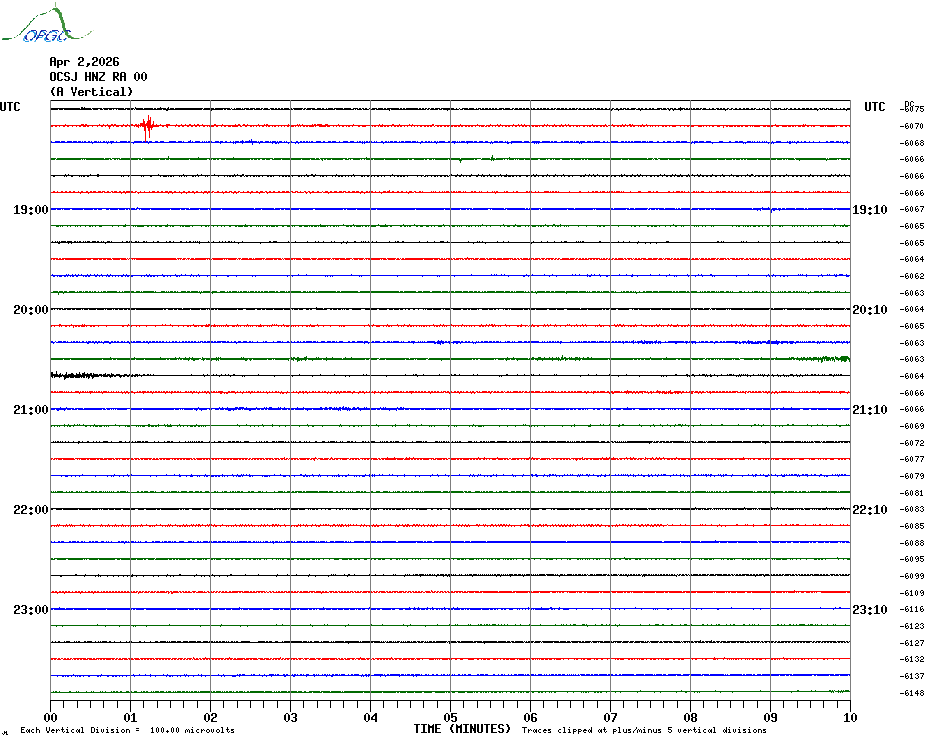Click the 19:10 label on right side
This screenshot has height=744, width=930.
pos(869,210)
